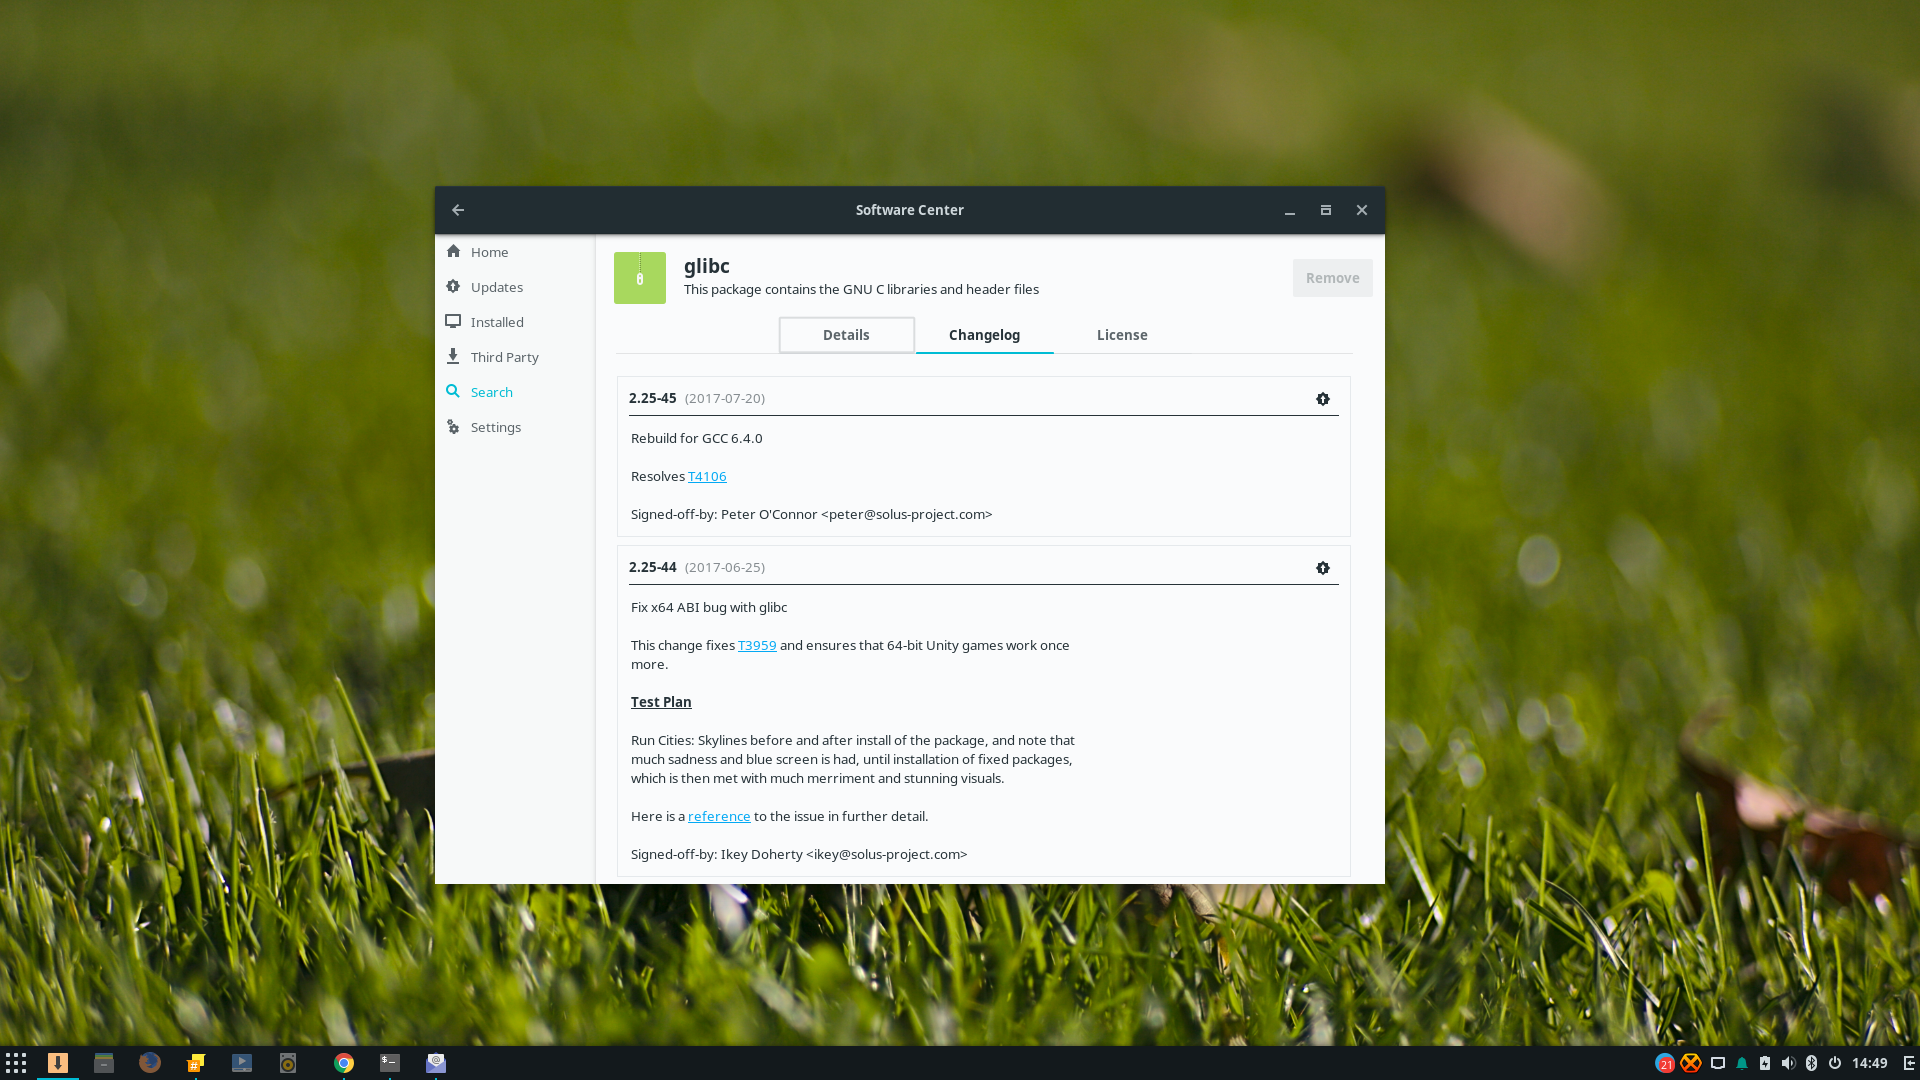Click the power tray icon
1920x1080 pixels.
point(1835,1063)
